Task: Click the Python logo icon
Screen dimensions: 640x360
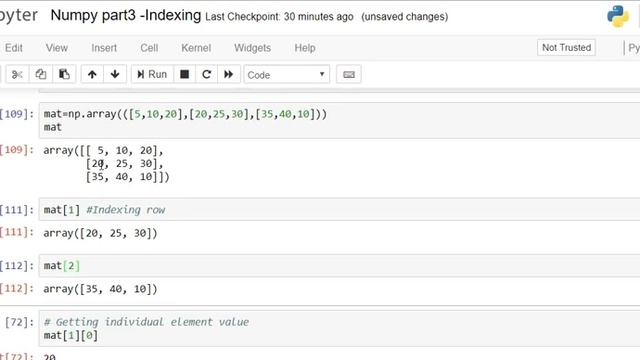Action: click(618, 16)
